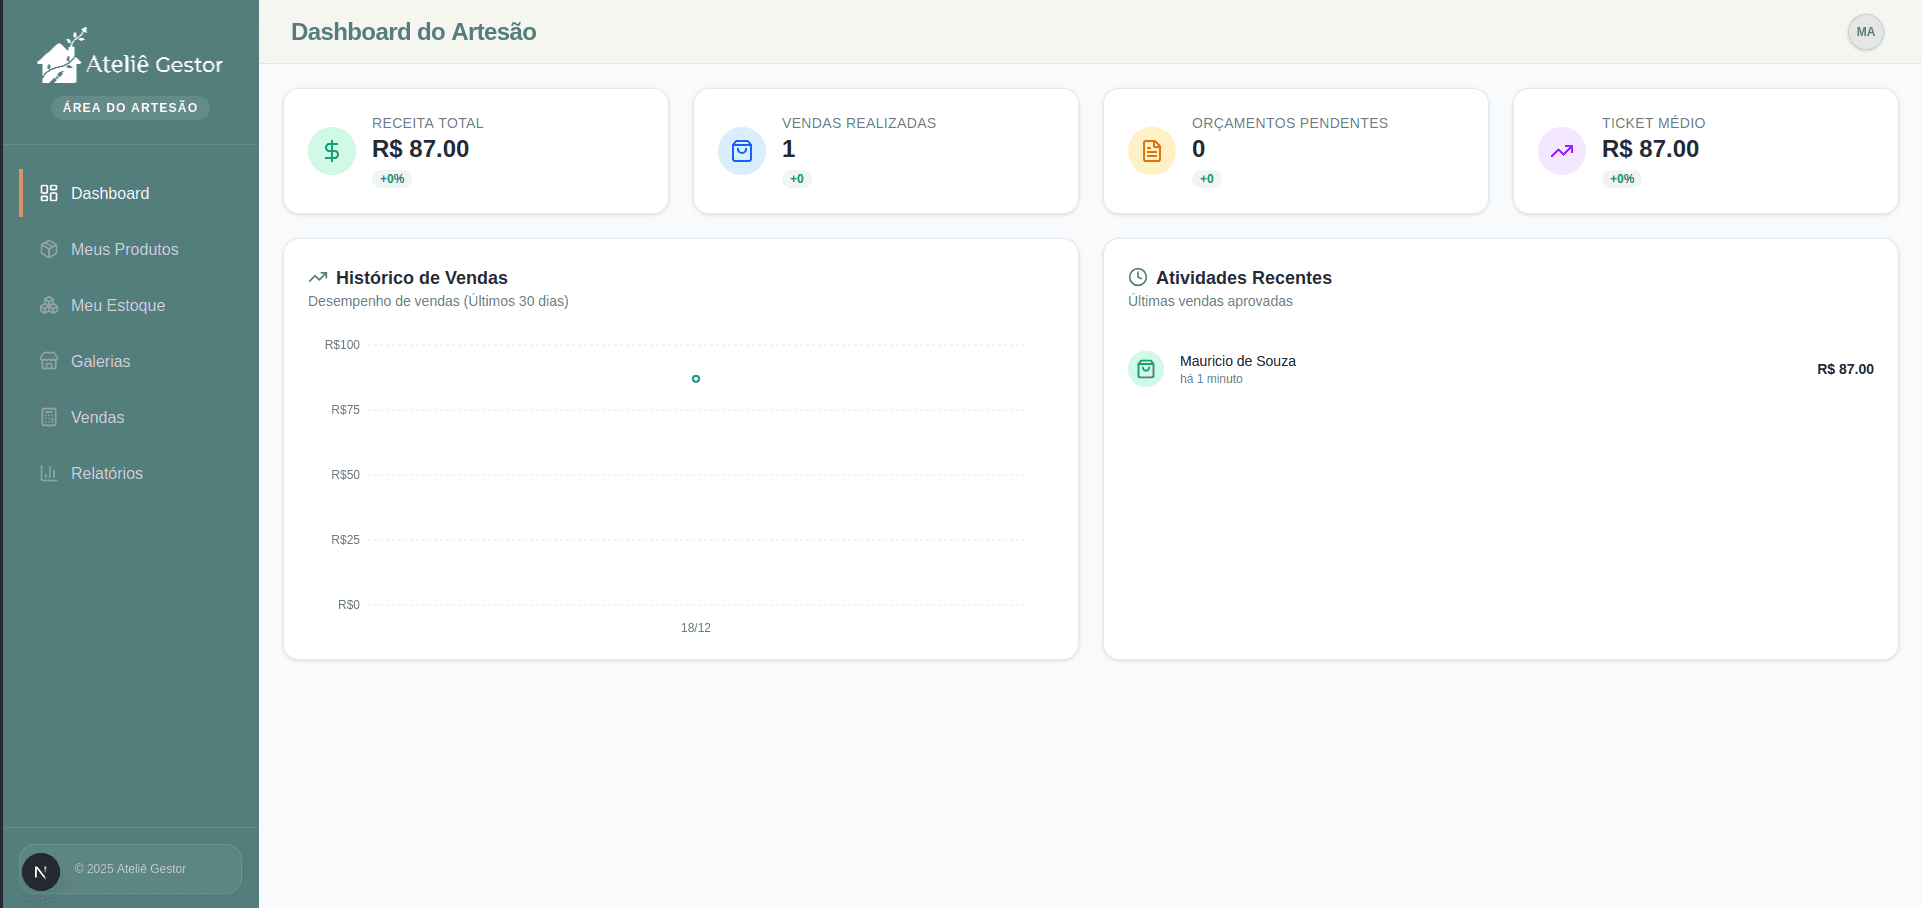Click the Relatórios bar chart icon
Screen dimensions: 1922x908
click(48, 473)
